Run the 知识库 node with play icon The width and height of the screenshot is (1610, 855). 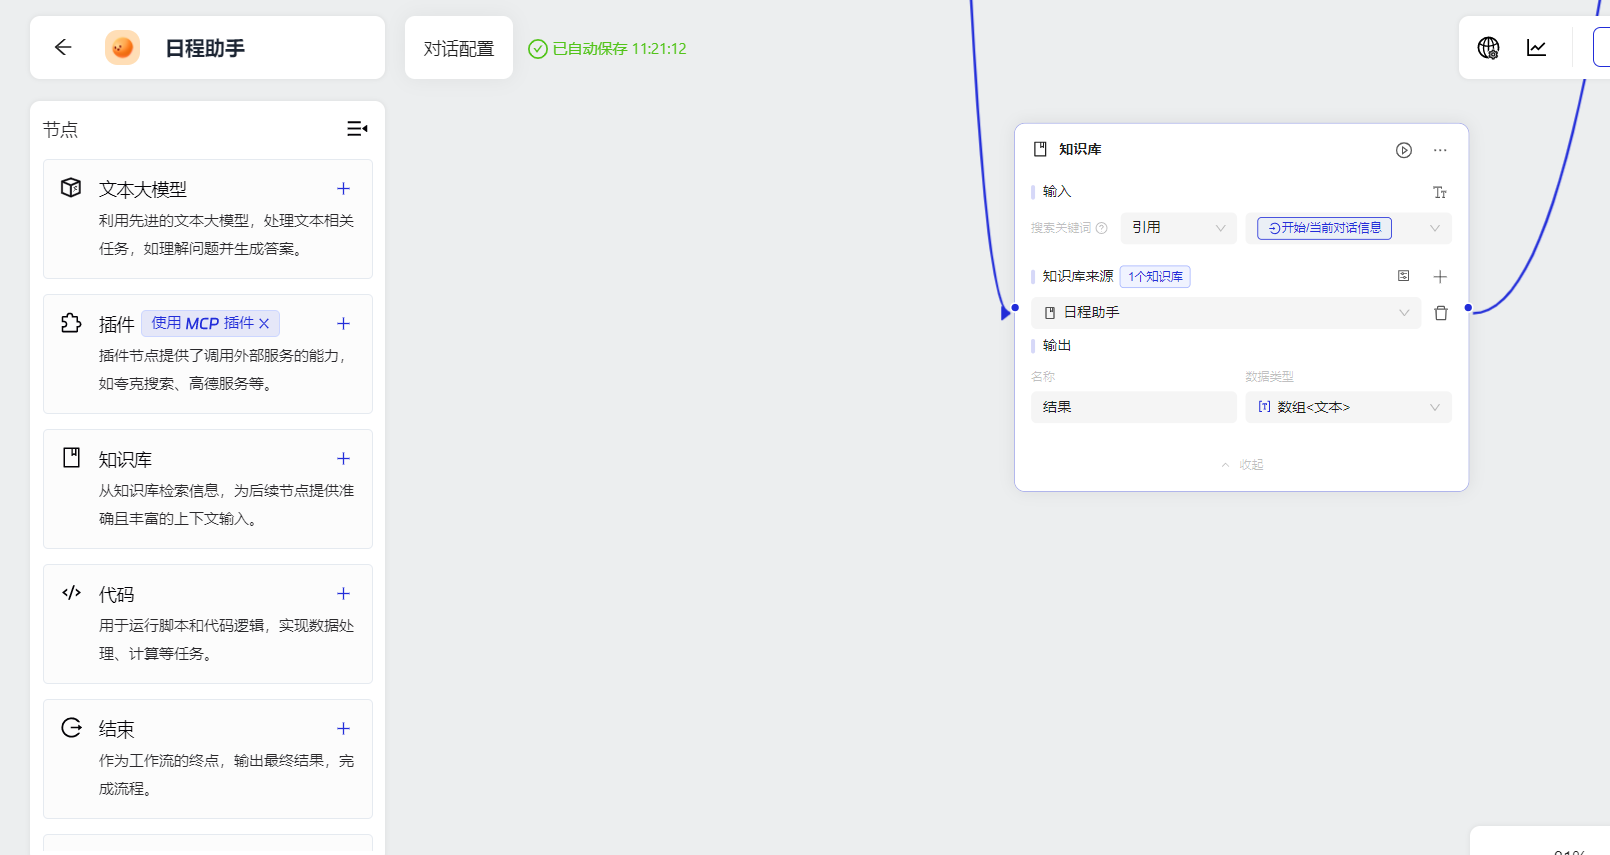[x=1404, y=150]
